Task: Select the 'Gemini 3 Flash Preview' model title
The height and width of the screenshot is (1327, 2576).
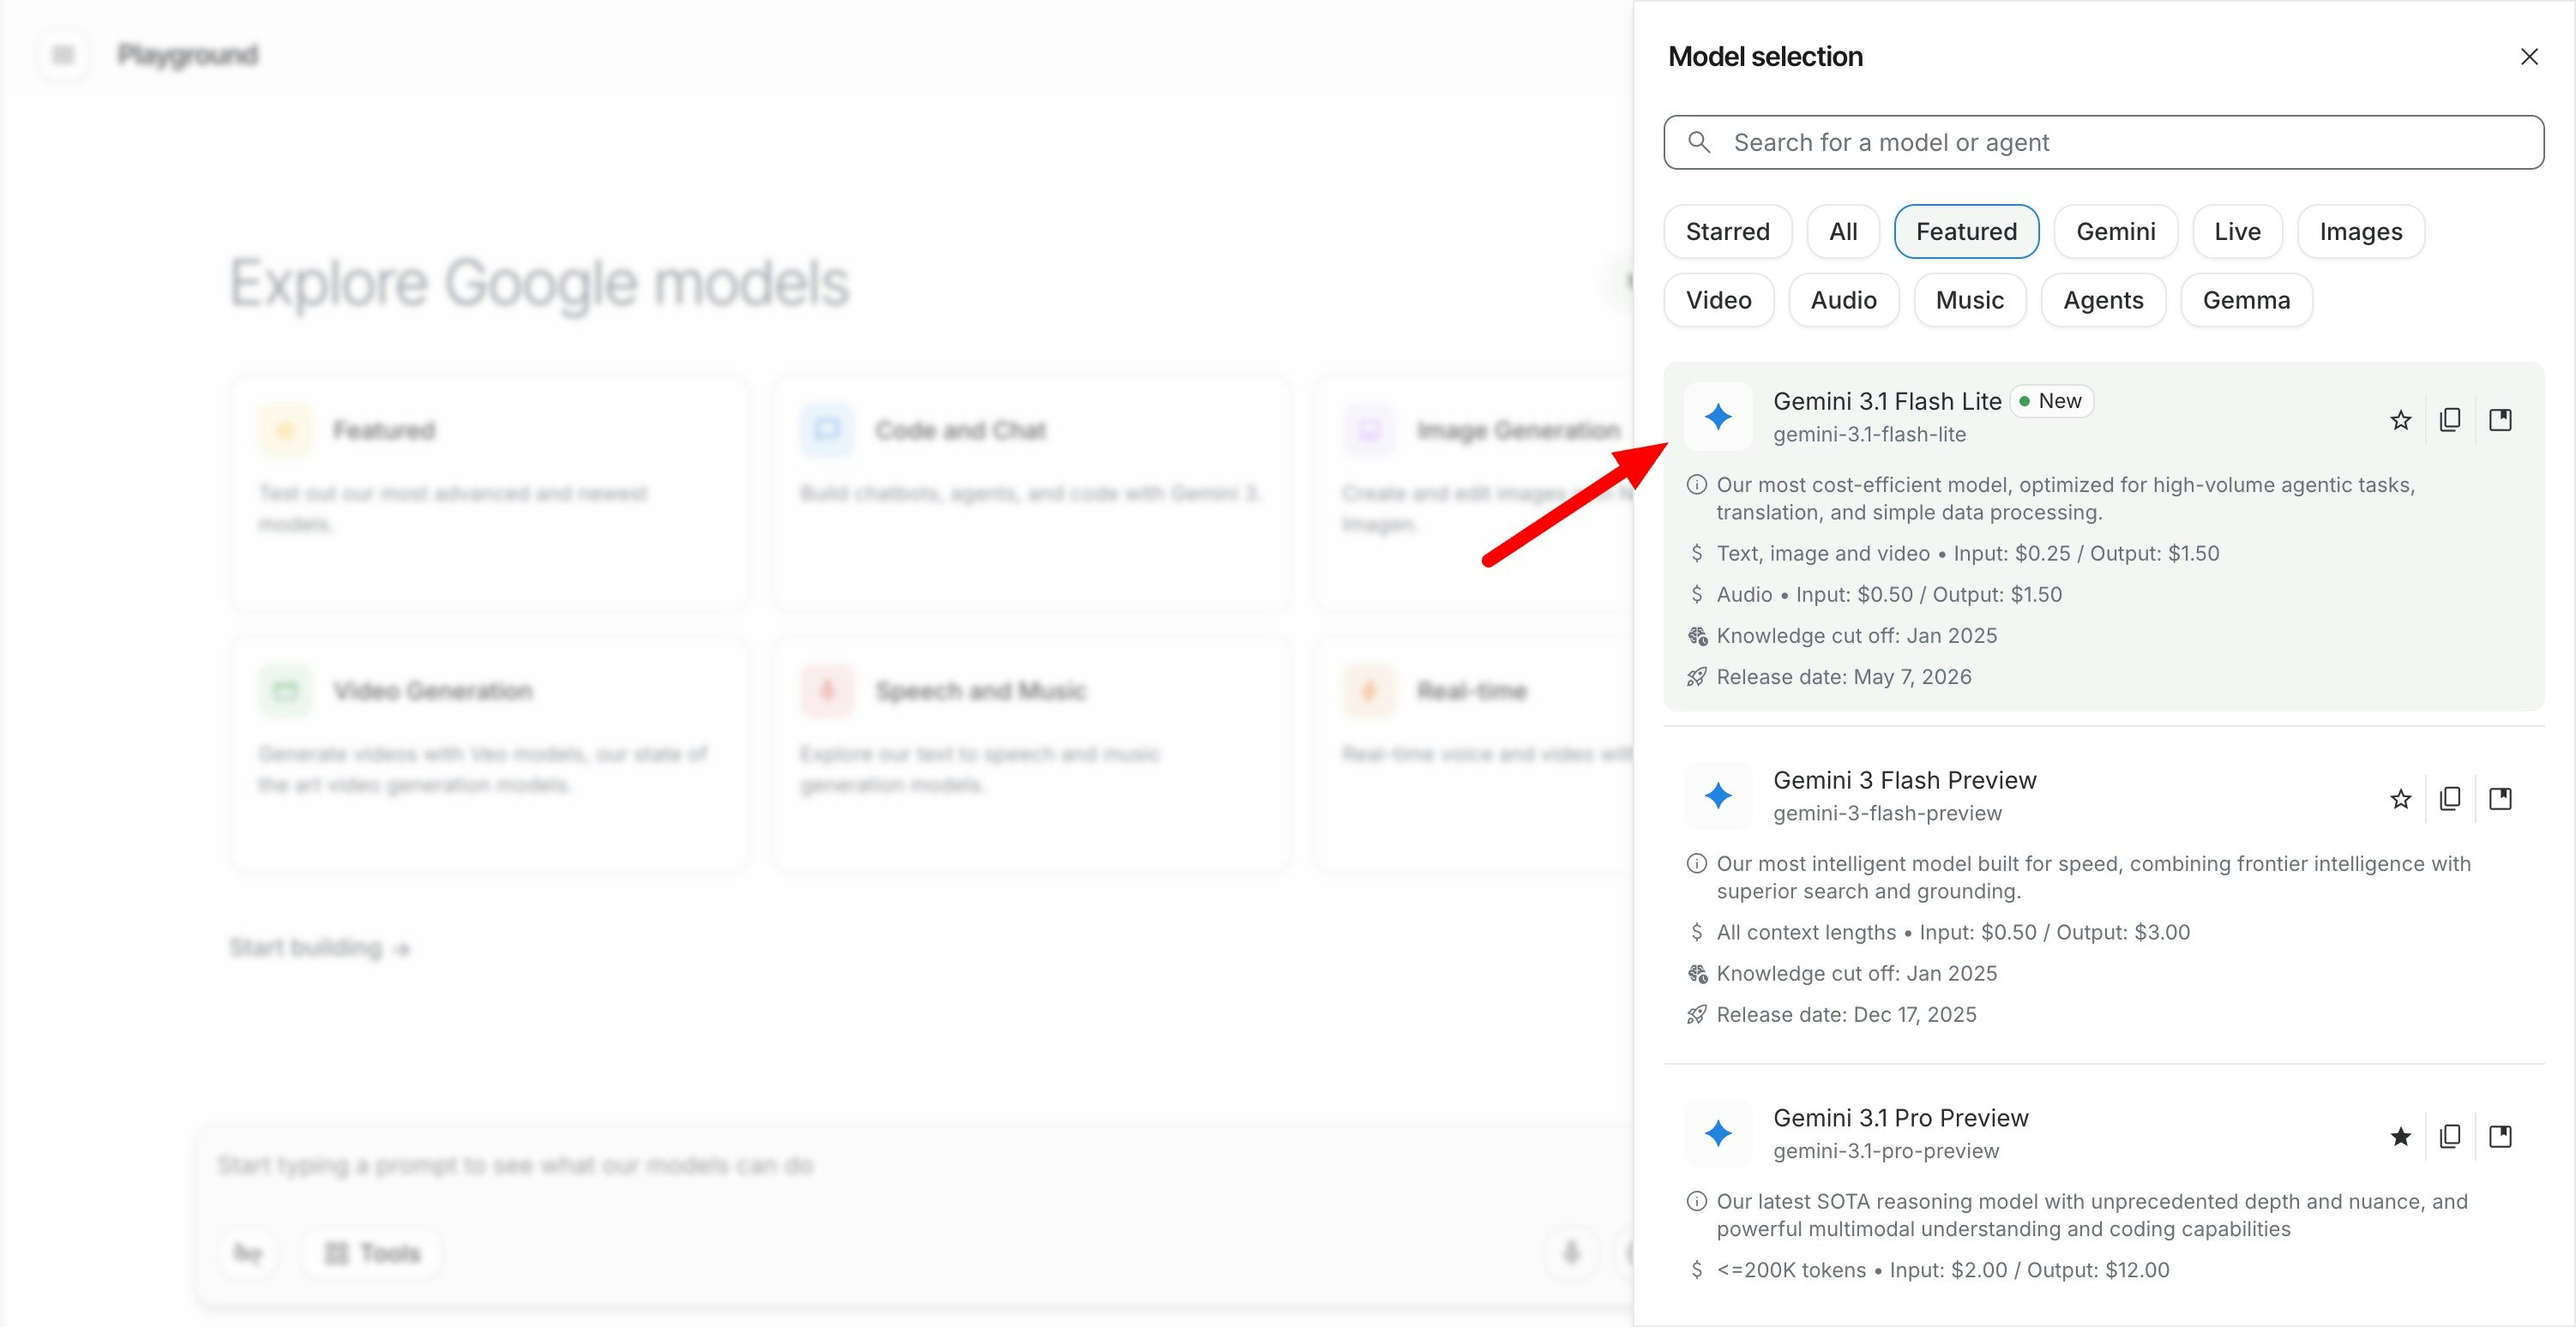Action: pyautogui.click(x=1904, y=780)
